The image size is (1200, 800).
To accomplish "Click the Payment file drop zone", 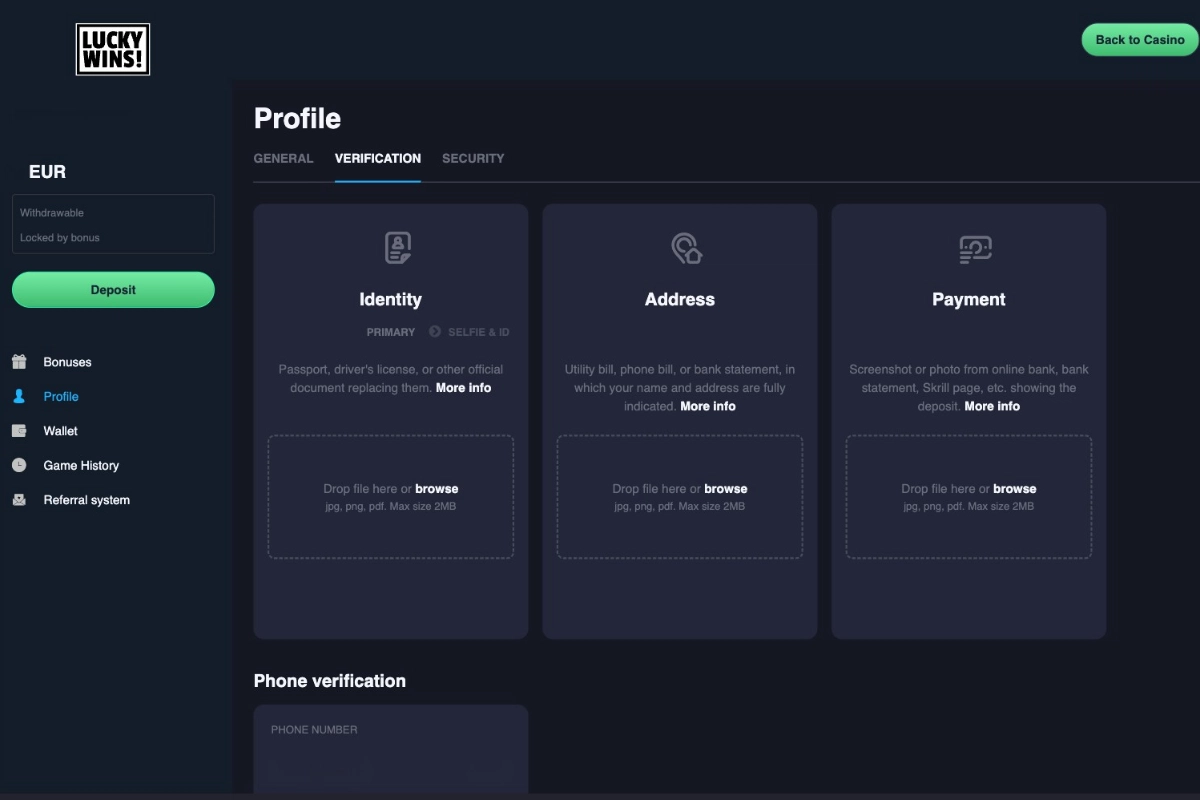I will coord(969,497).
